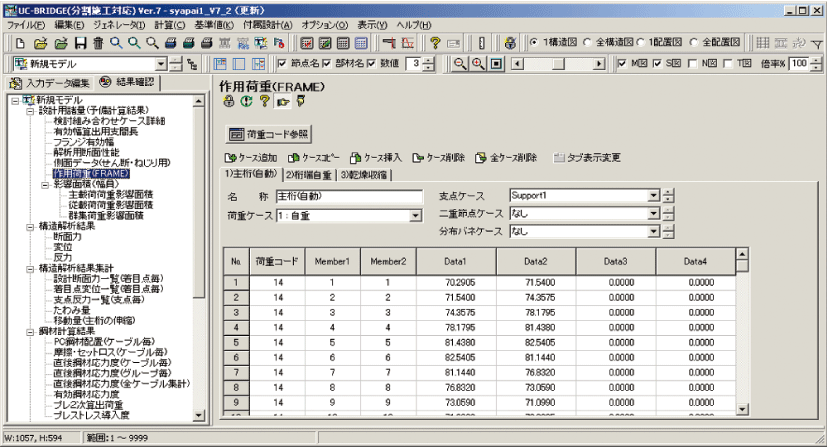Click the ケース挿入 button
827x448 pixels.
coord(376,158)
